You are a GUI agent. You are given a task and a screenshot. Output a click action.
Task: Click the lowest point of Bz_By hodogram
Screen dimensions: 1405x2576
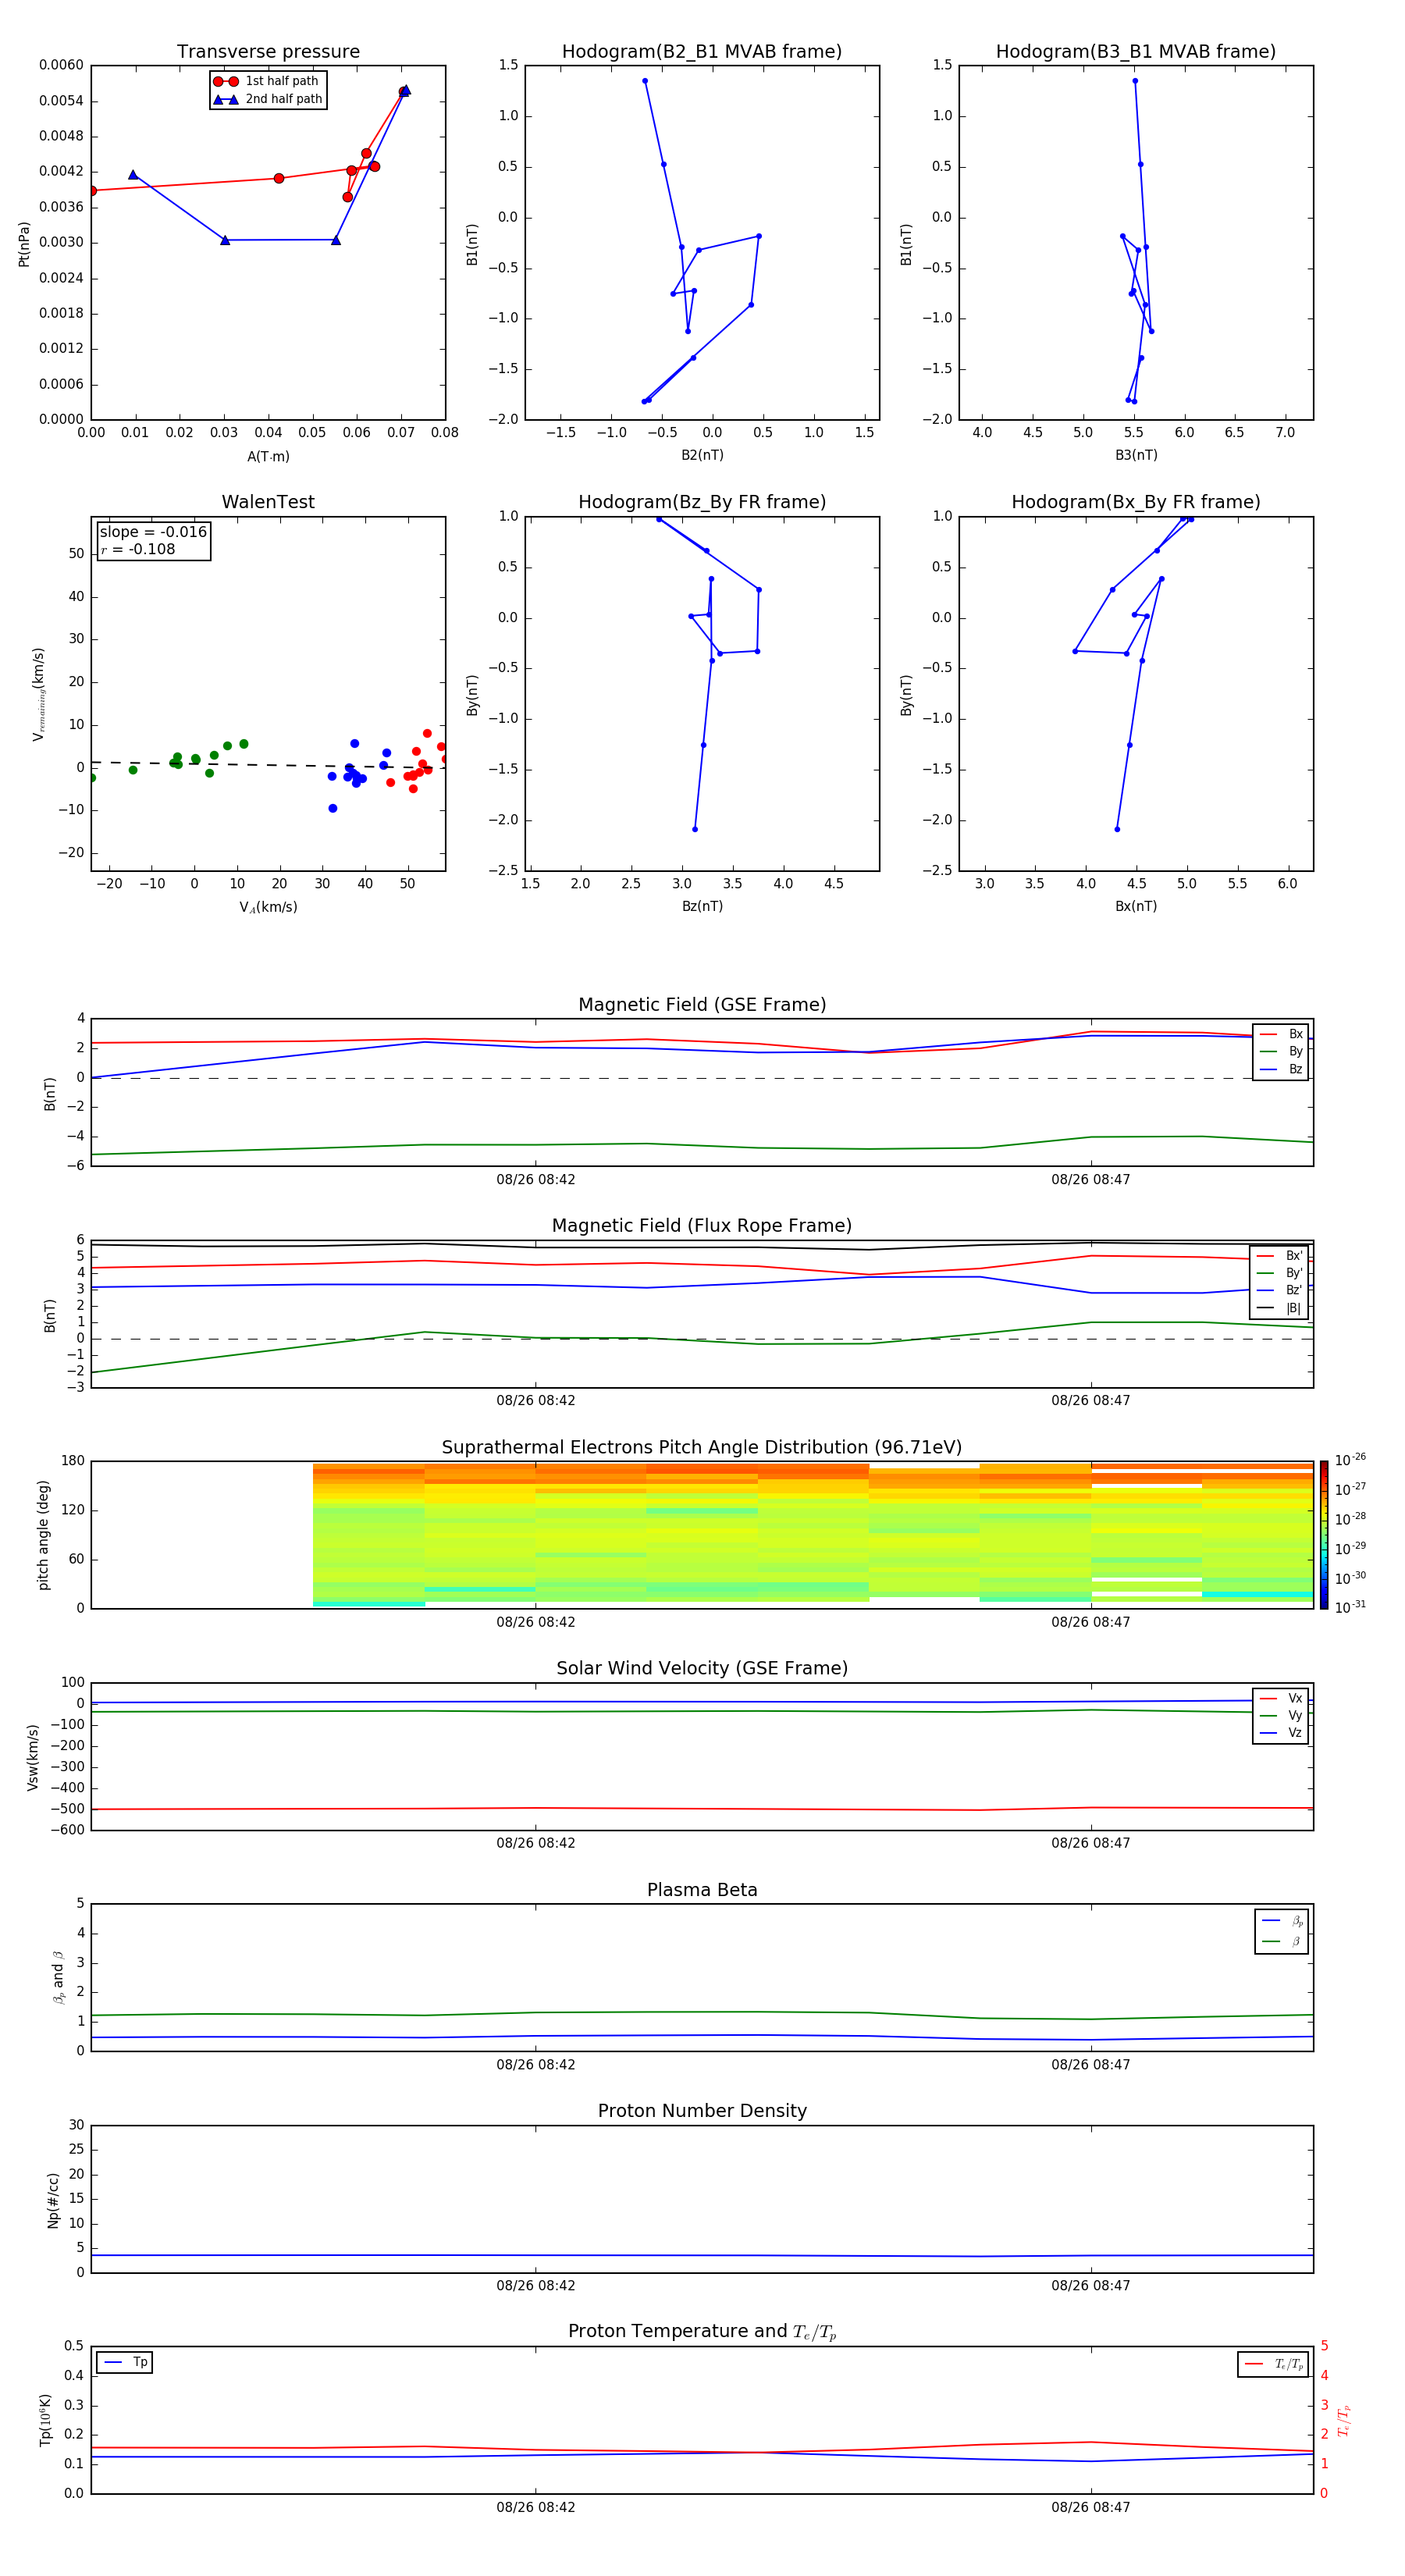[x=695, y=829]
